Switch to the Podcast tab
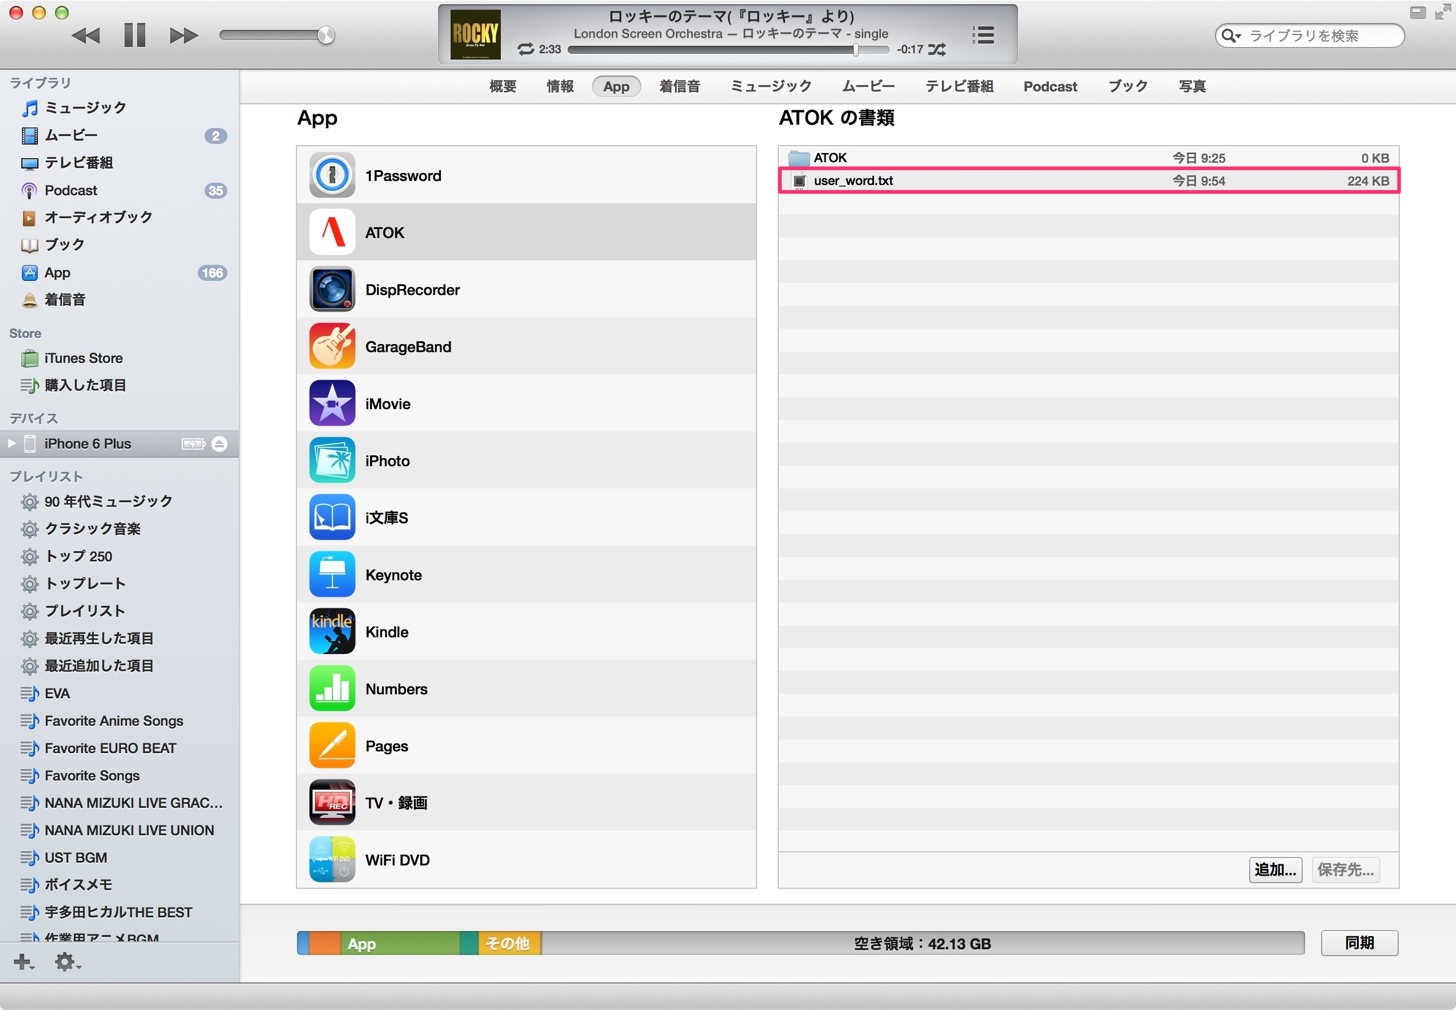Viewport: 1456px width, 1010px height. click(x=1050, y=86)
